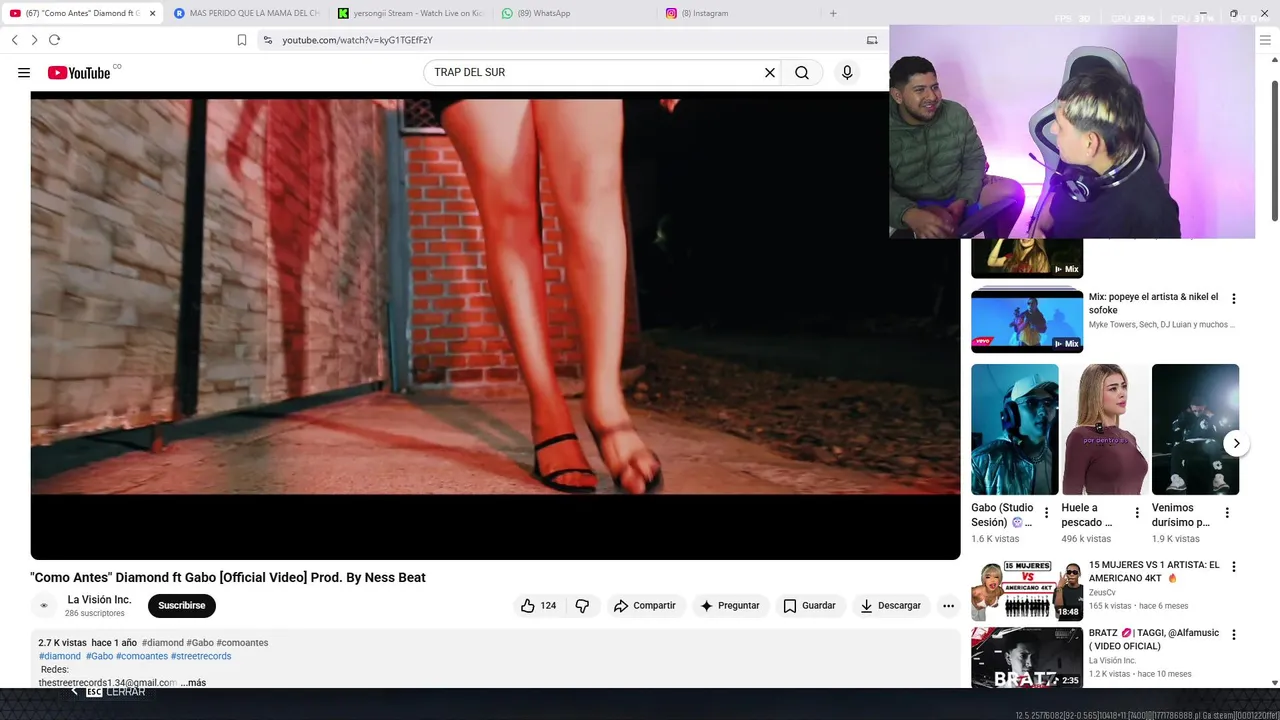Image resolution: width=1280 pixels, height=720 pixels.
Task: Switch to the Instagram tab
Action: (x=739, y=13)
